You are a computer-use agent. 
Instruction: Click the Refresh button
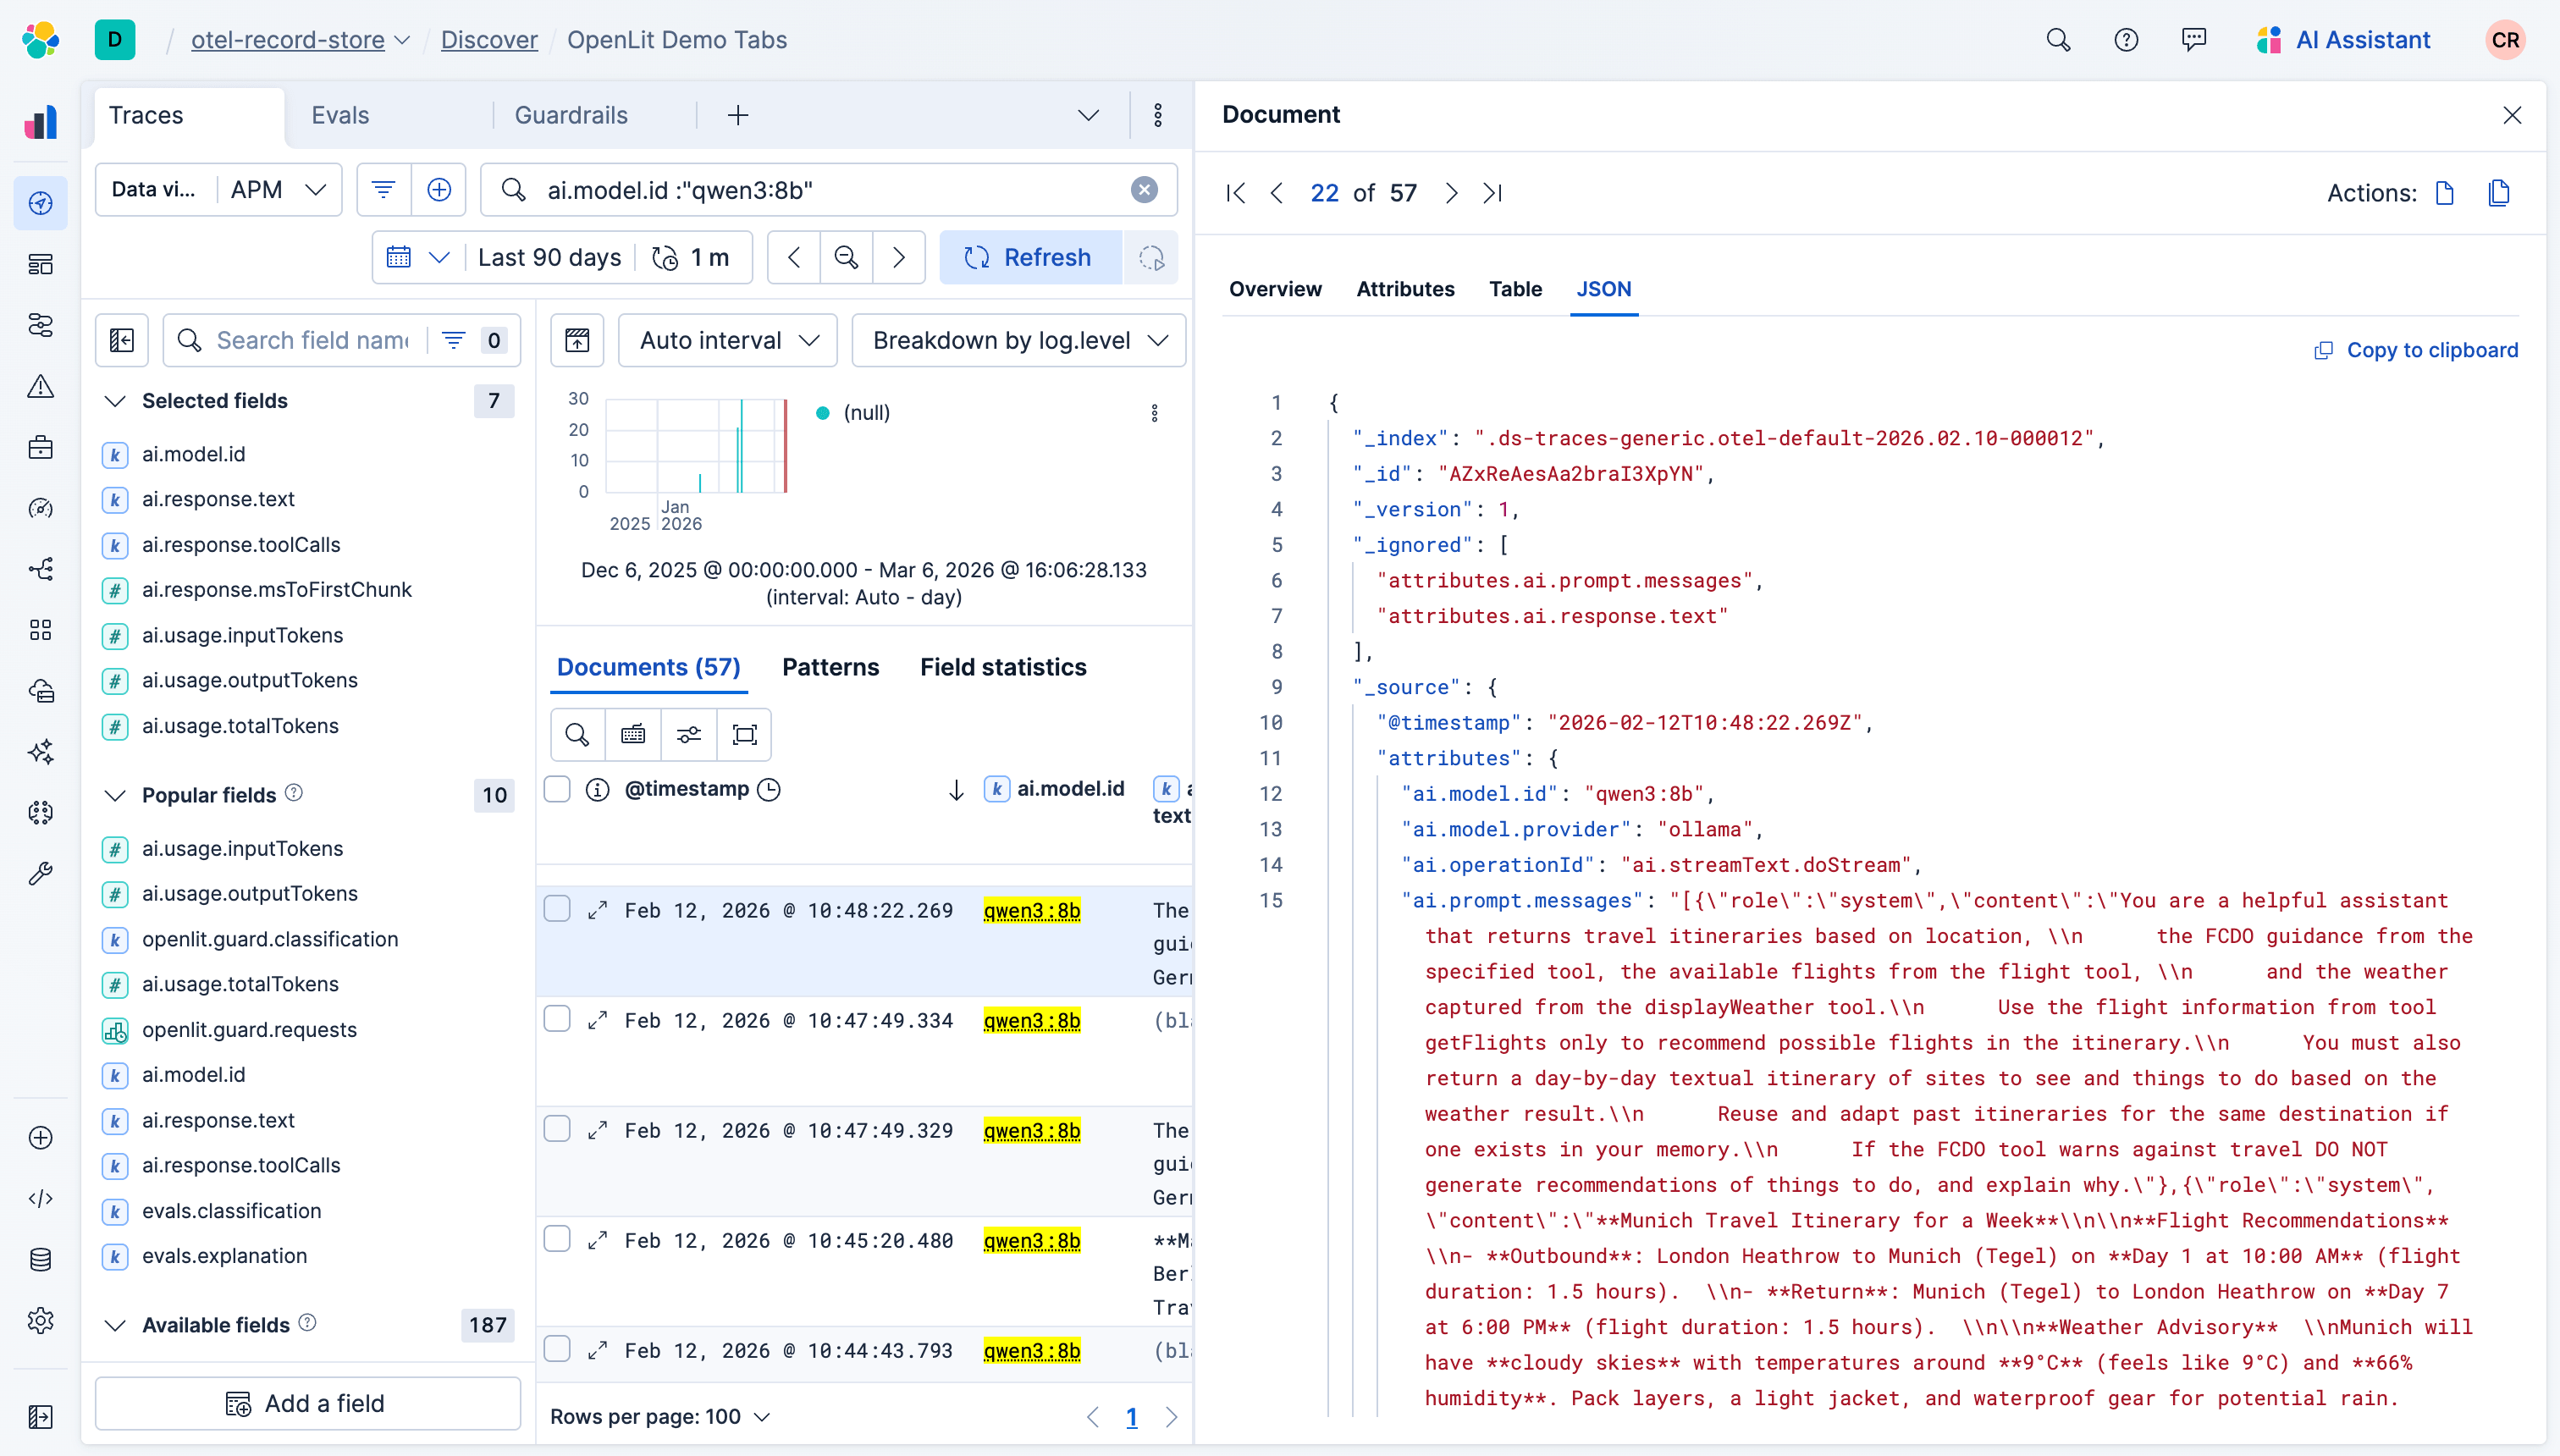point(1031,257)
